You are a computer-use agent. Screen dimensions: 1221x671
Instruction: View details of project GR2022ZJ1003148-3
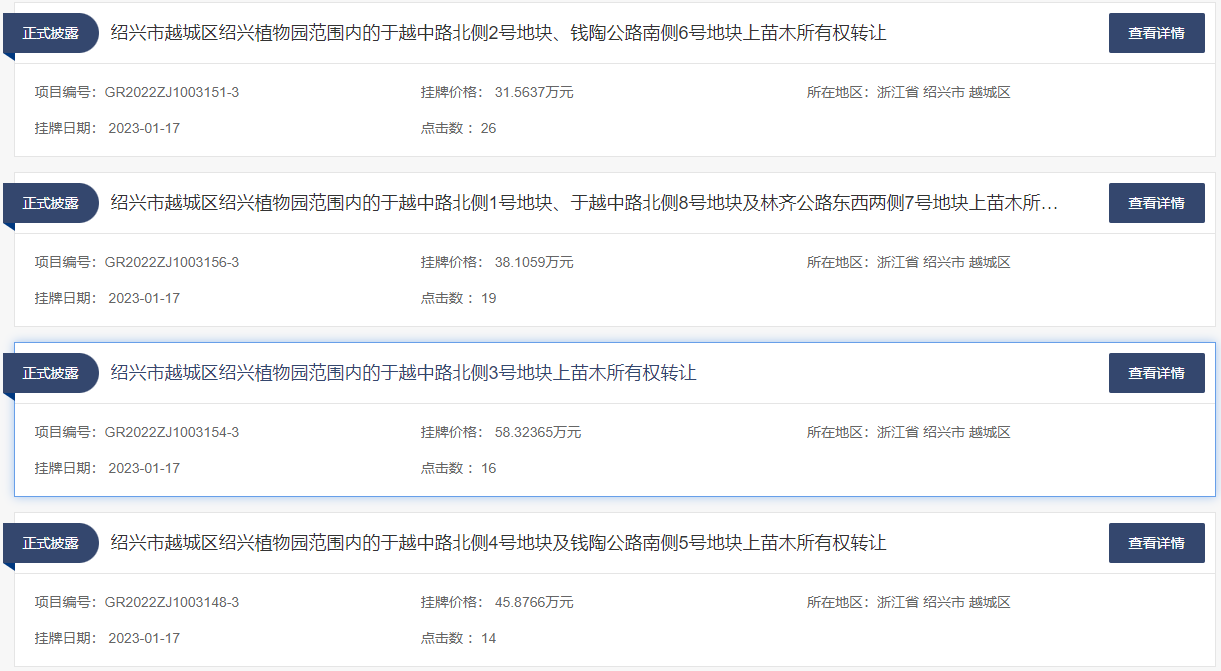point(1156,543)
